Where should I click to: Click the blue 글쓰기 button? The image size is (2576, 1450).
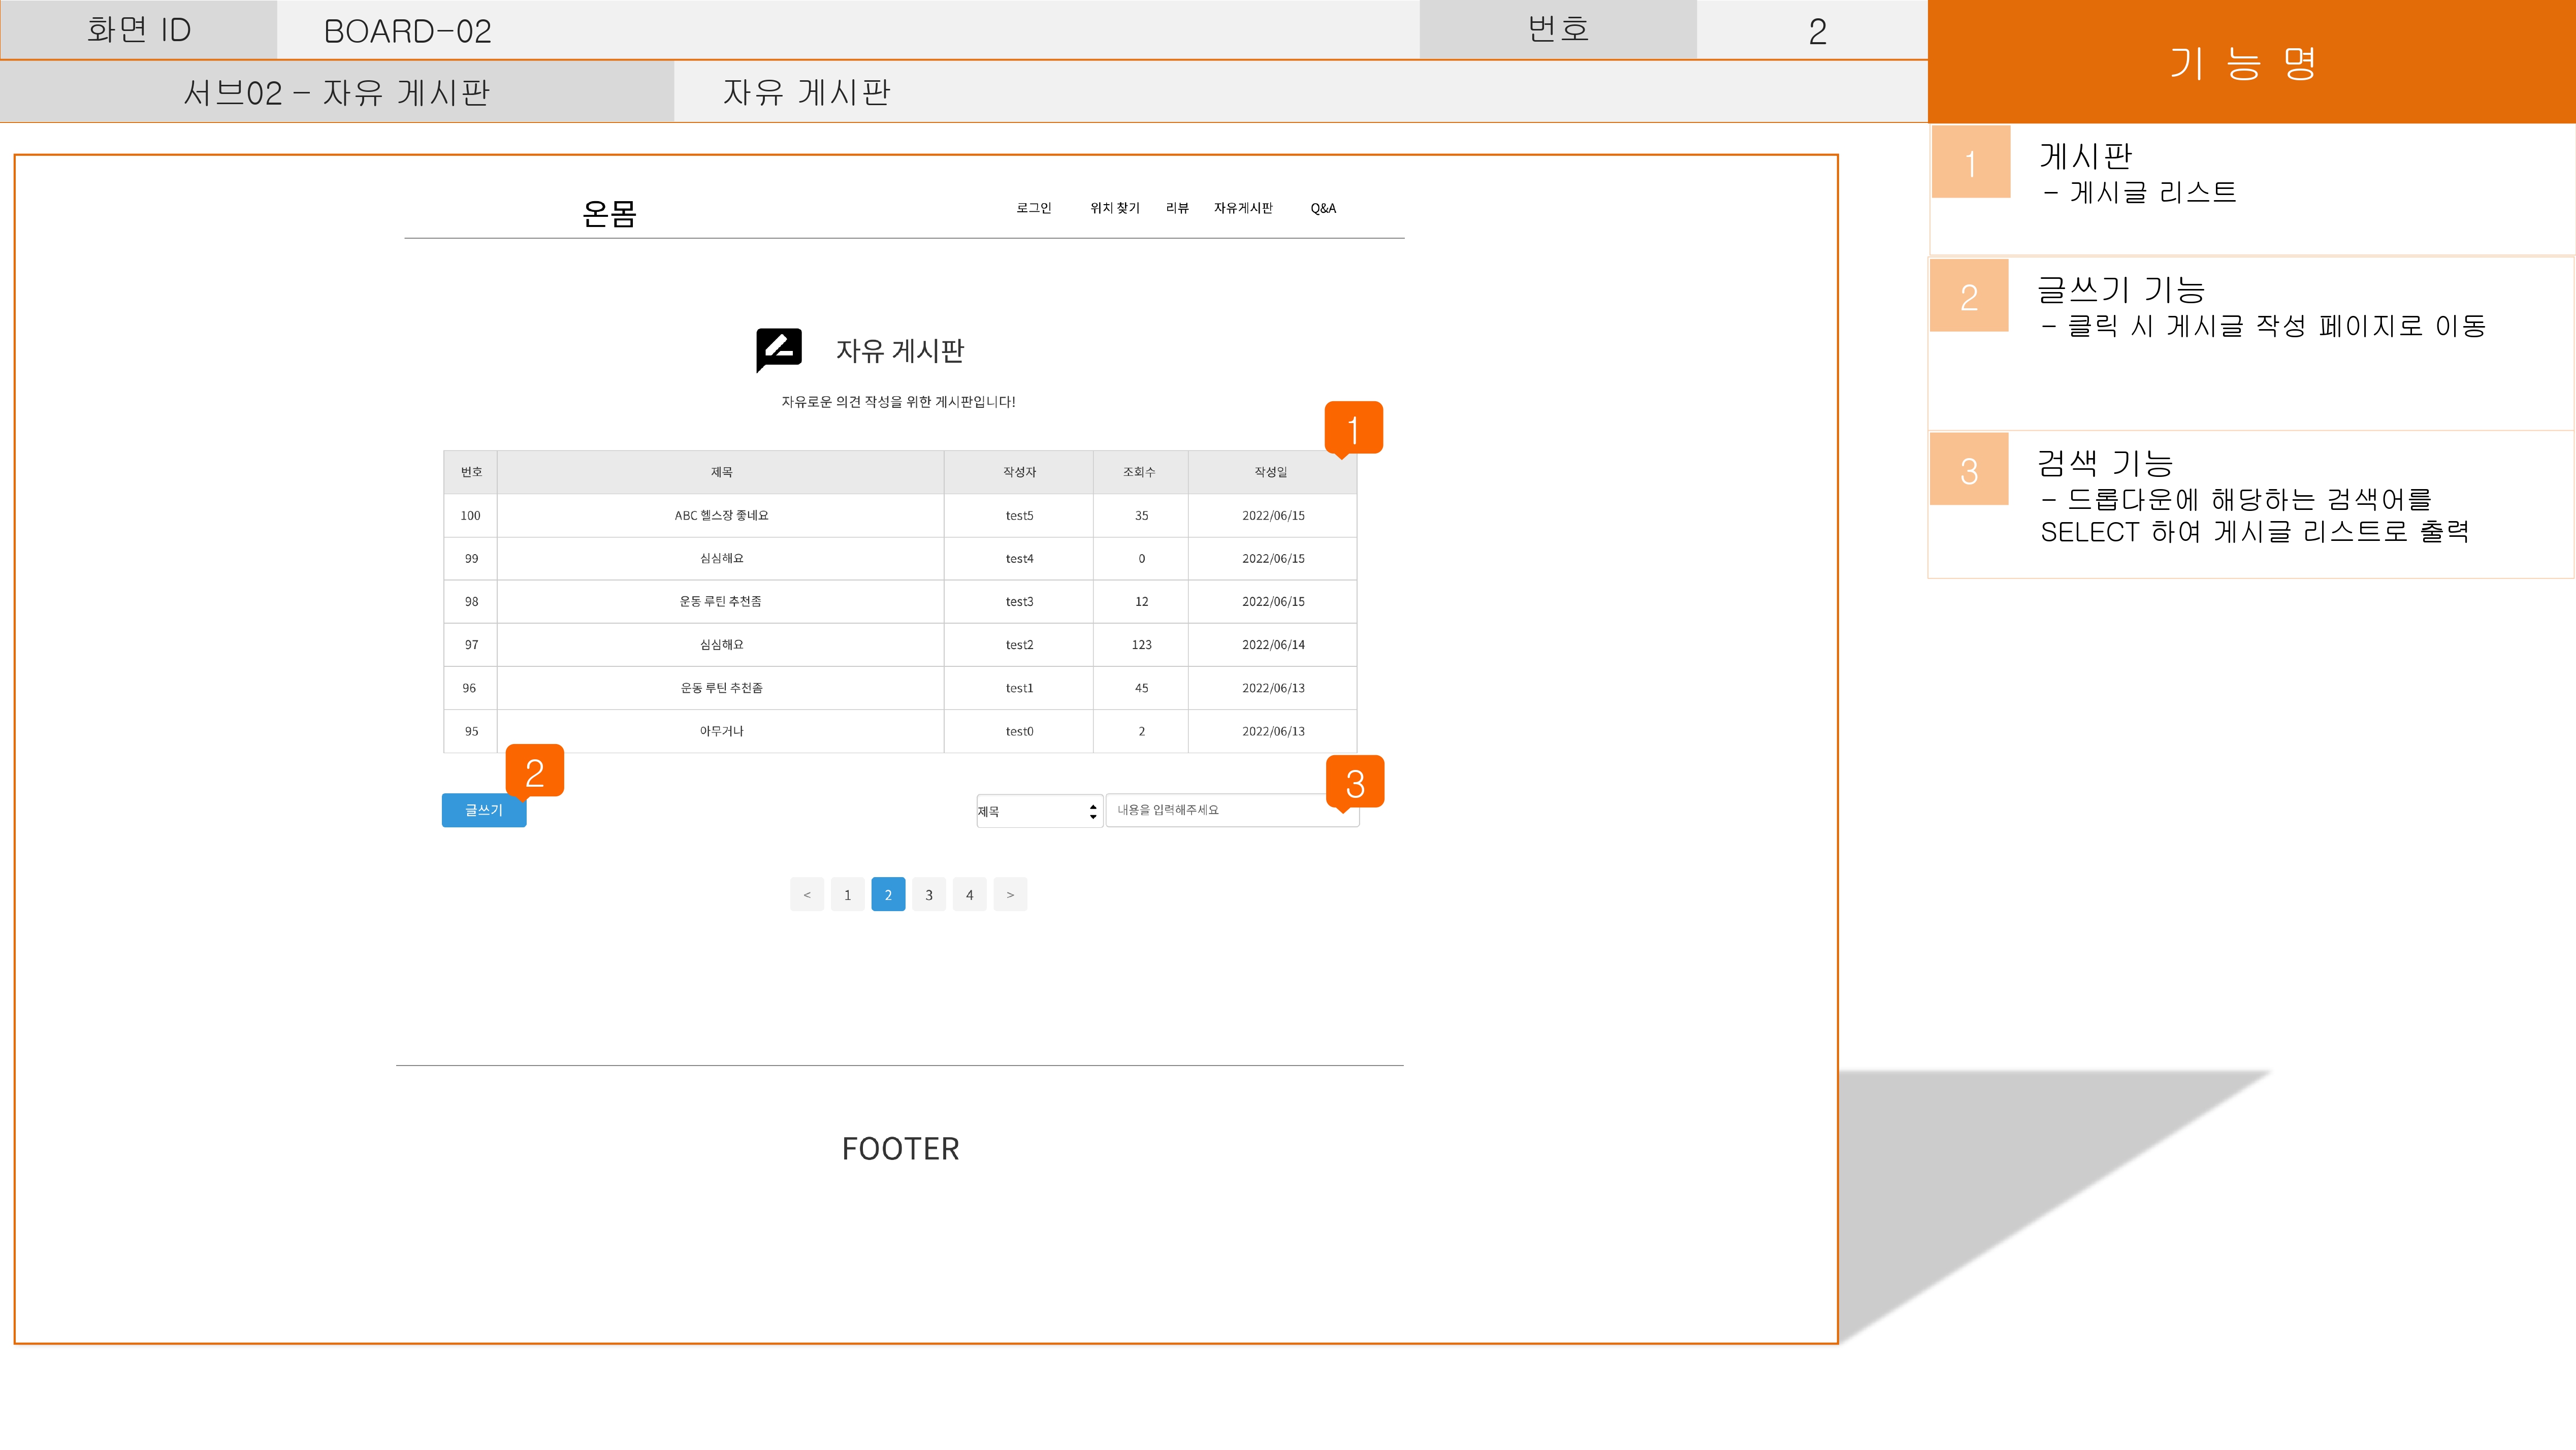point(483,810)
